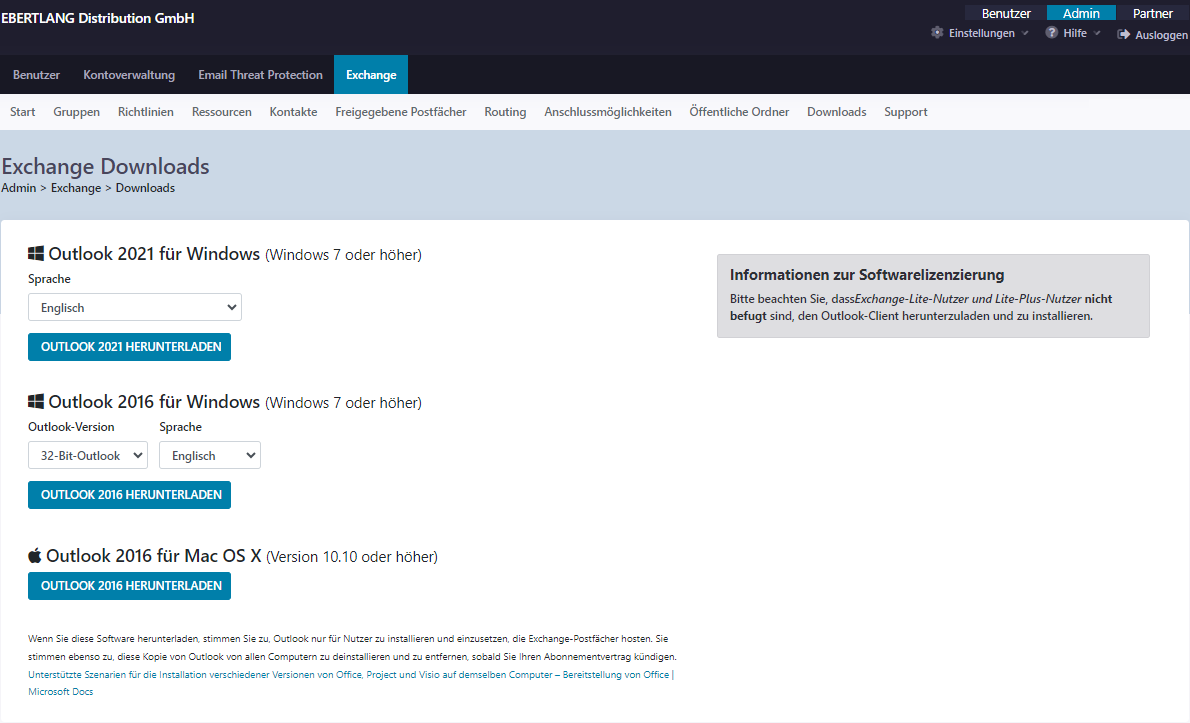Switch to the Benutzer role tab
1190x723 pixels.
pos(1006,13)
